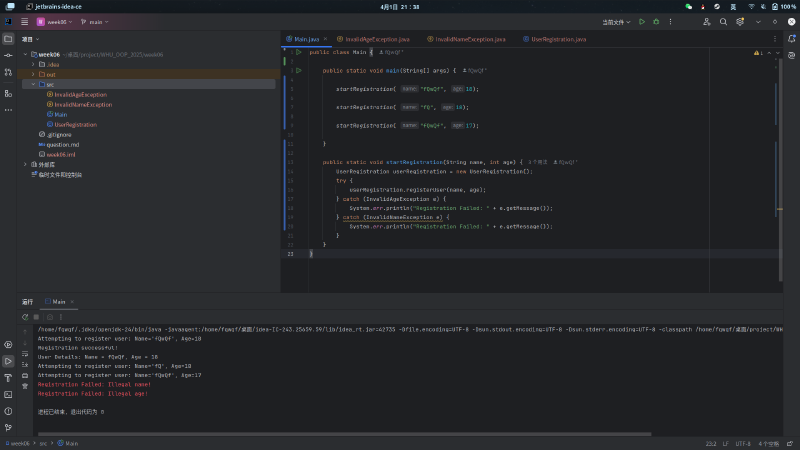The height and width of the screenshot is (450, 800).
Task: Open IDE settings gear icon
Action: [x=740, y=22]
